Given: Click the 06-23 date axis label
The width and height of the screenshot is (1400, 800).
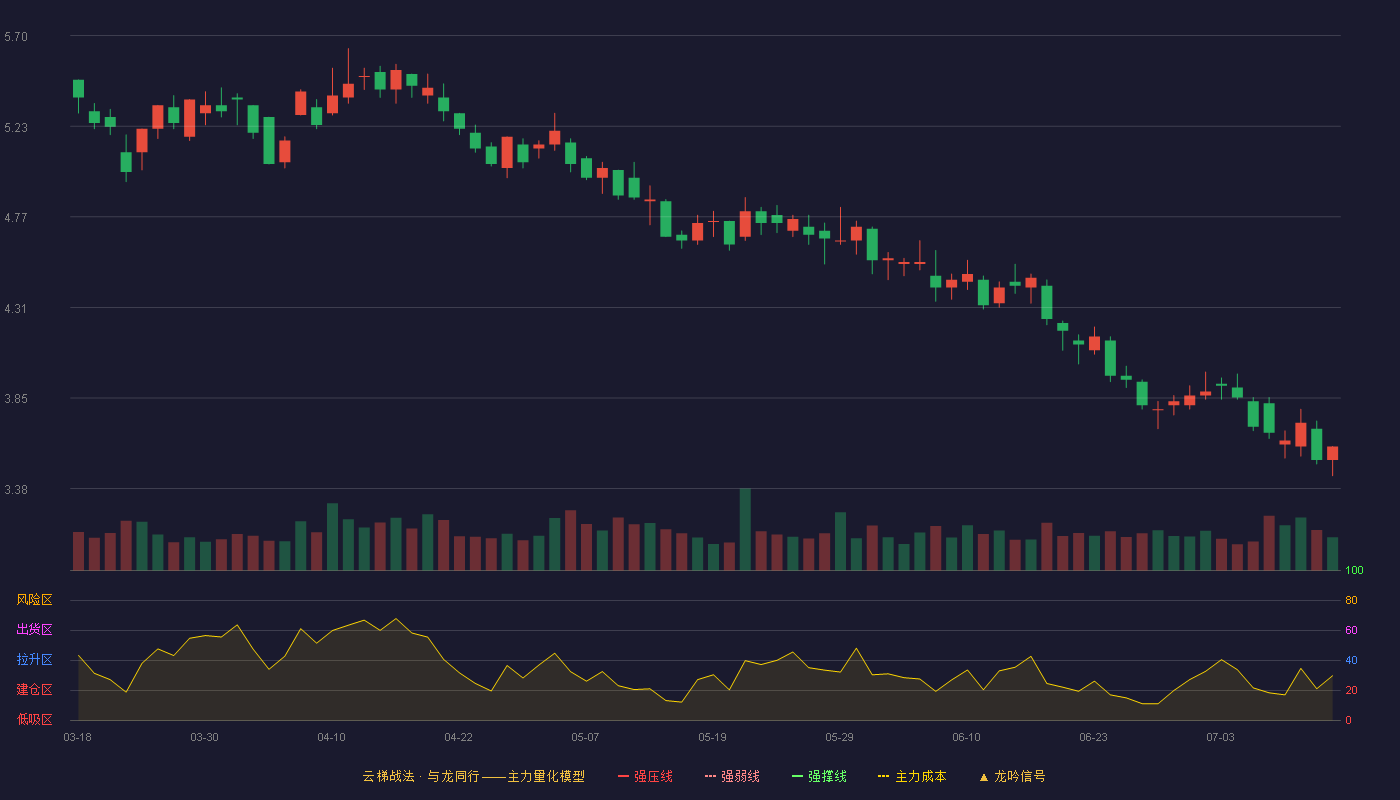Looking at the screenshot, I should 1093,737.
